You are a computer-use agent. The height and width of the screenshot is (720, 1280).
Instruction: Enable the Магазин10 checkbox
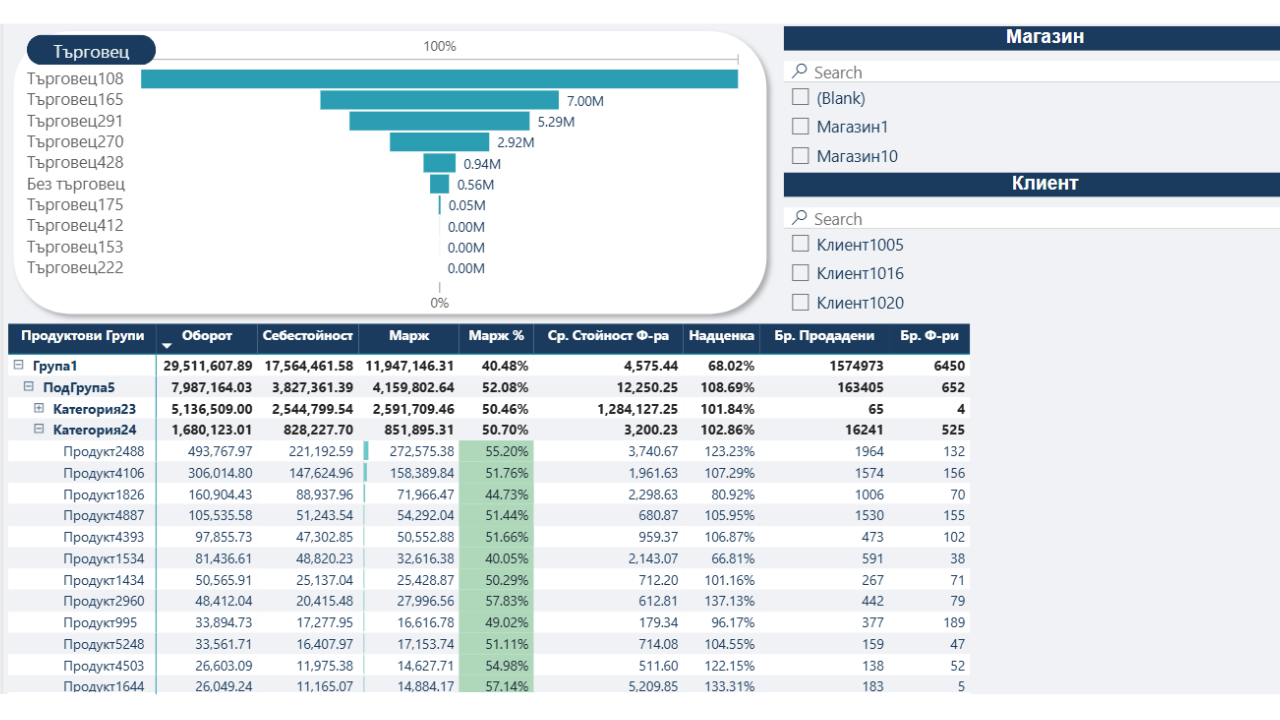pos(800,156)
